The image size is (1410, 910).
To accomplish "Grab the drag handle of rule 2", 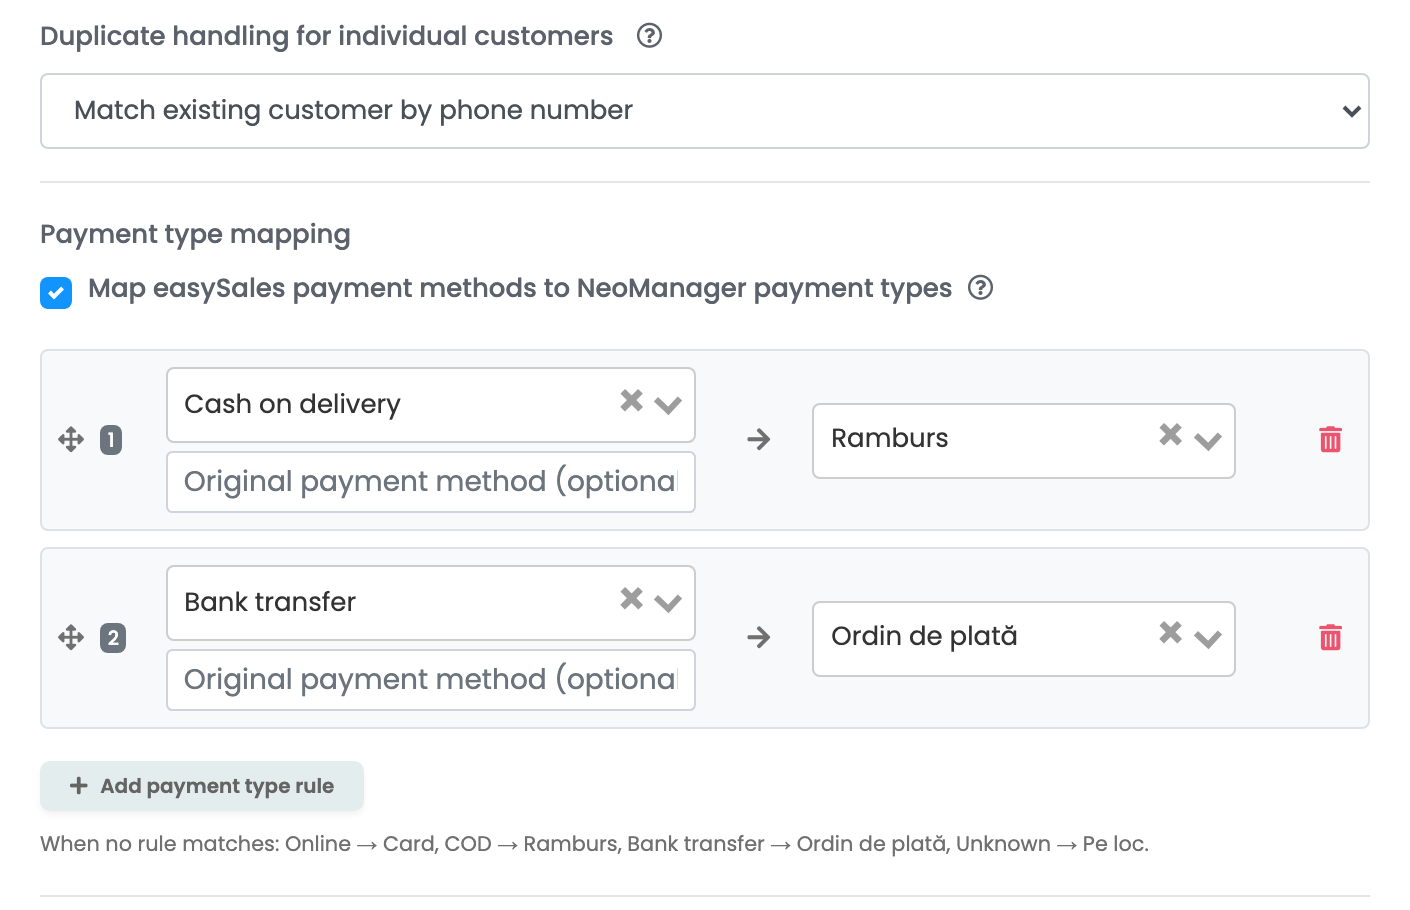I will pyautogui.click(x=71, y=637).
